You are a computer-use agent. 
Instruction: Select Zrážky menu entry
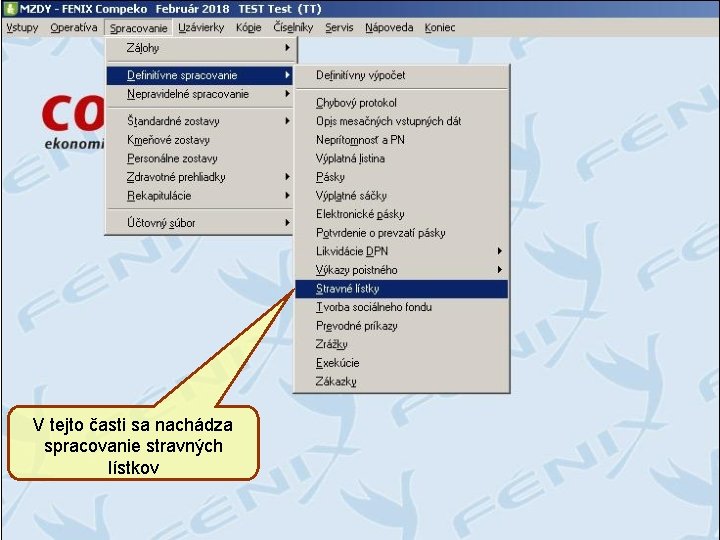pos(402,344)
